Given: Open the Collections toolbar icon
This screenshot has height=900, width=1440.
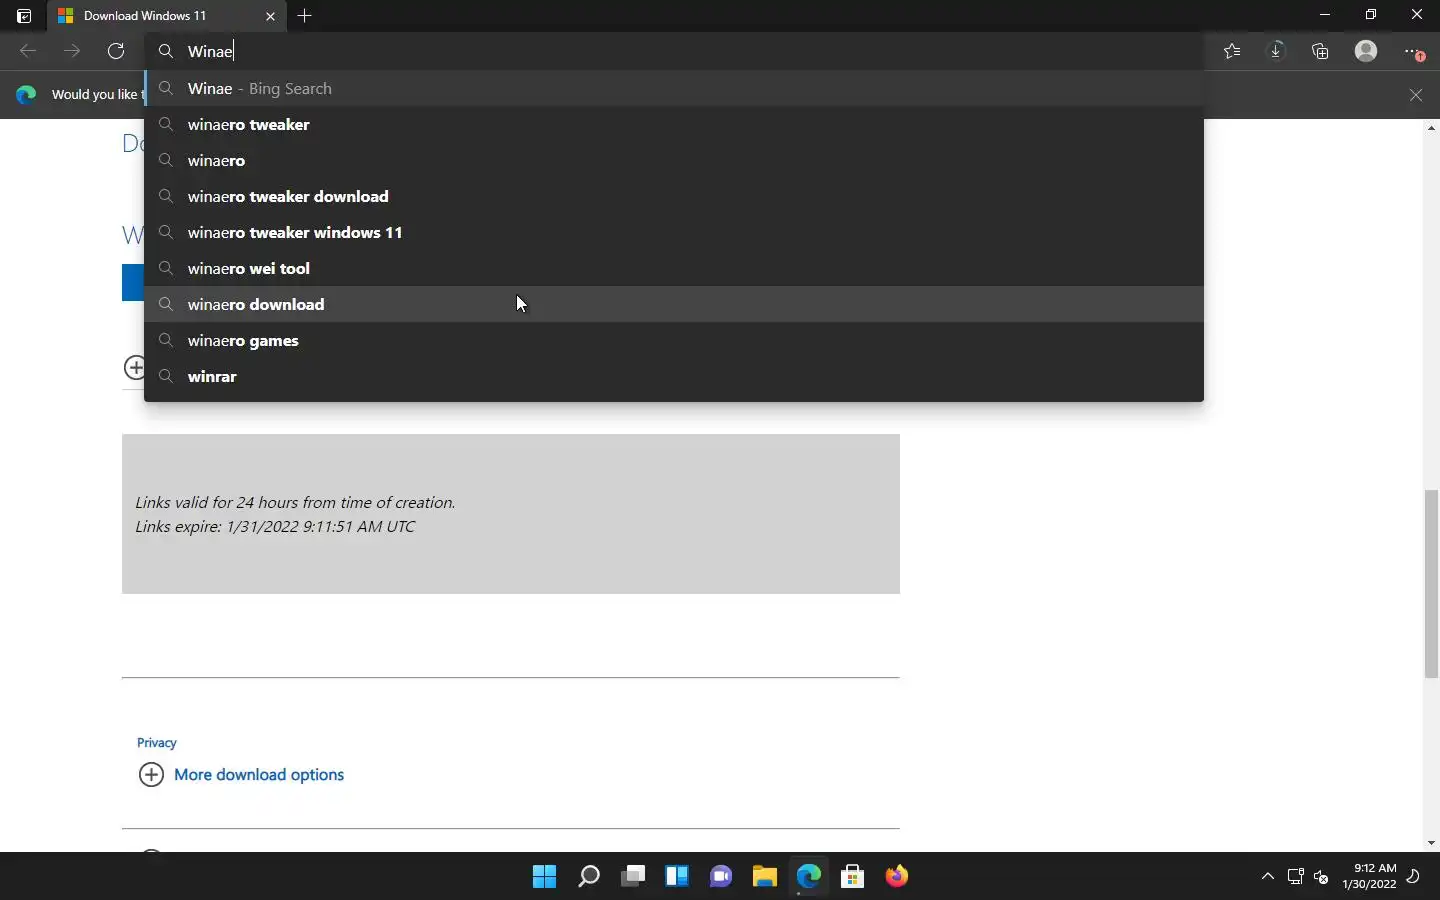Looking at the screenshot, I should (1320, 51).
